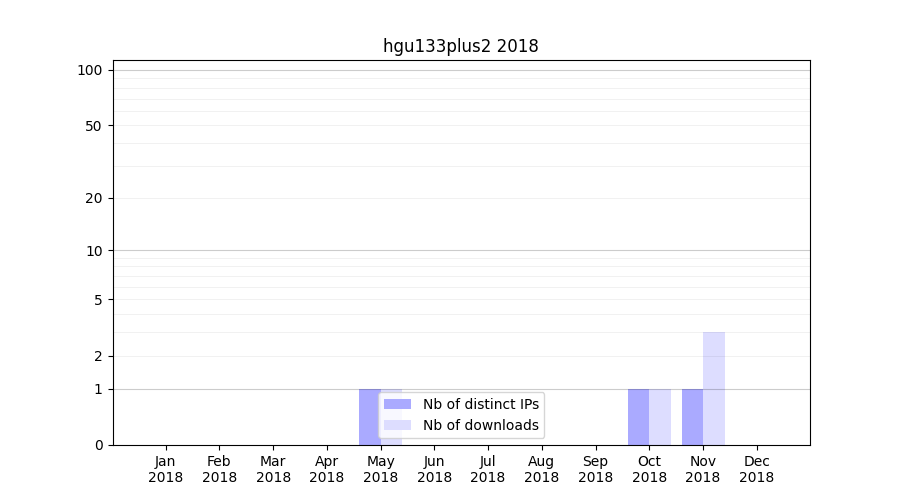Screen dimensions: 900x500
Task: Click the 0 tick on the y-axis
Action: coord(98,445)
